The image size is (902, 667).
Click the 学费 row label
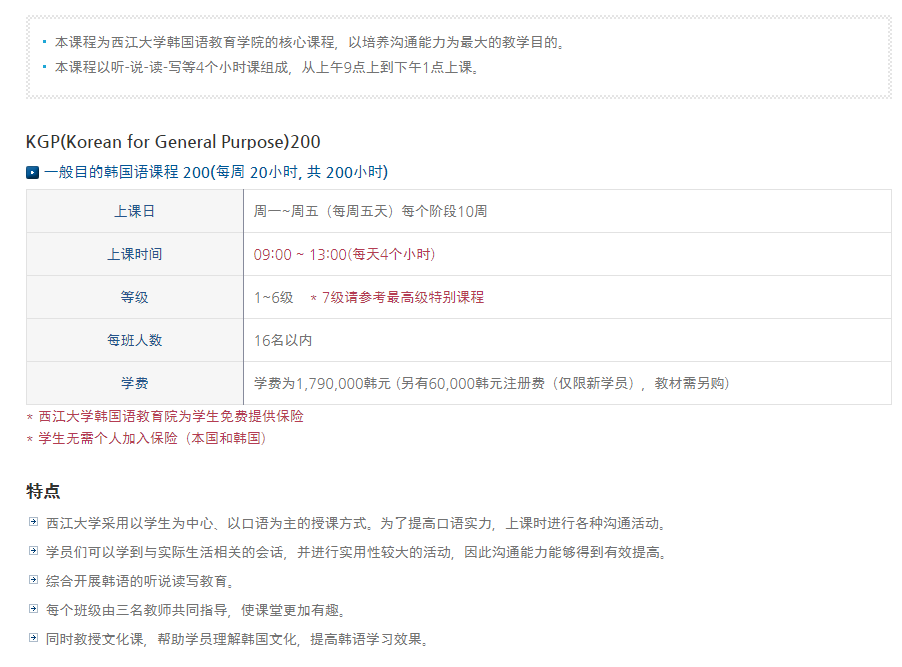135,383
